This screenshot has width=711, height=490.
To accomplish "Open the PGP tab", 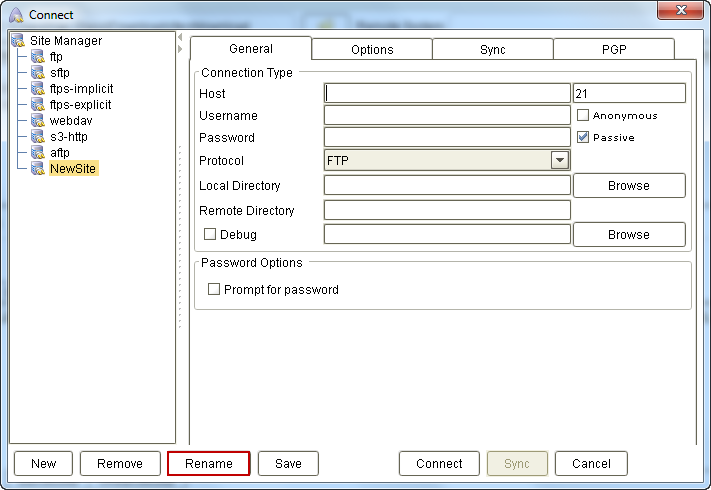I will pos(614,50).
